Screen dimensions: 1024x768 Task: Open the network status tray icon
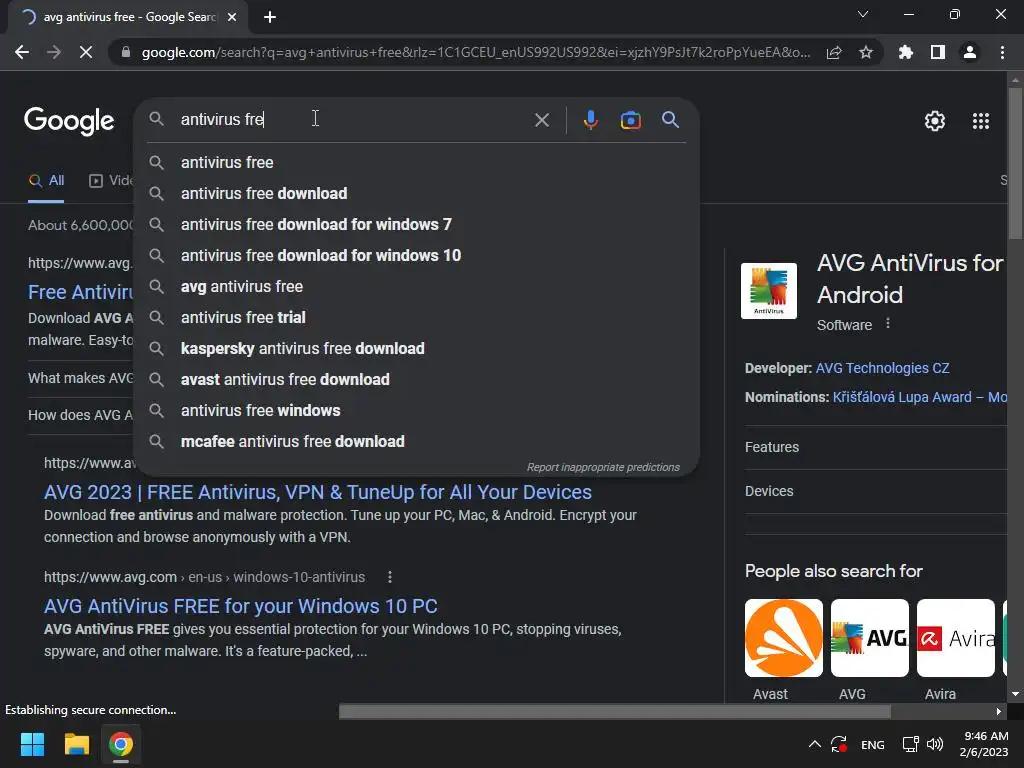pos(910,744)
